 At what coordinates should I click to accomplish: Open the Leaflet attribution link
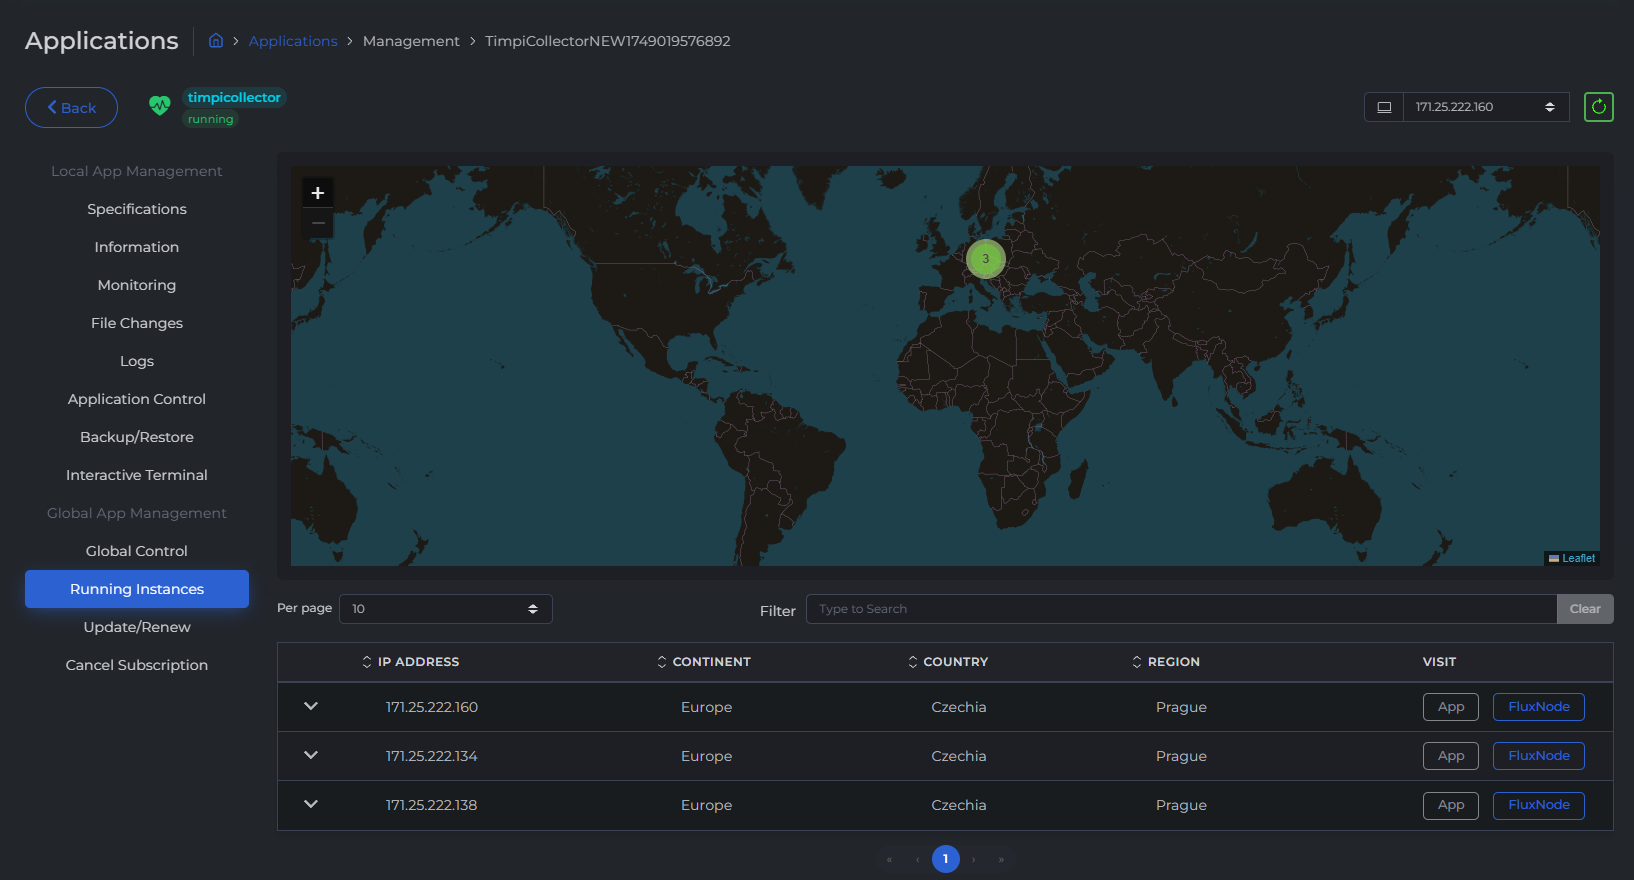(1578, 558)
